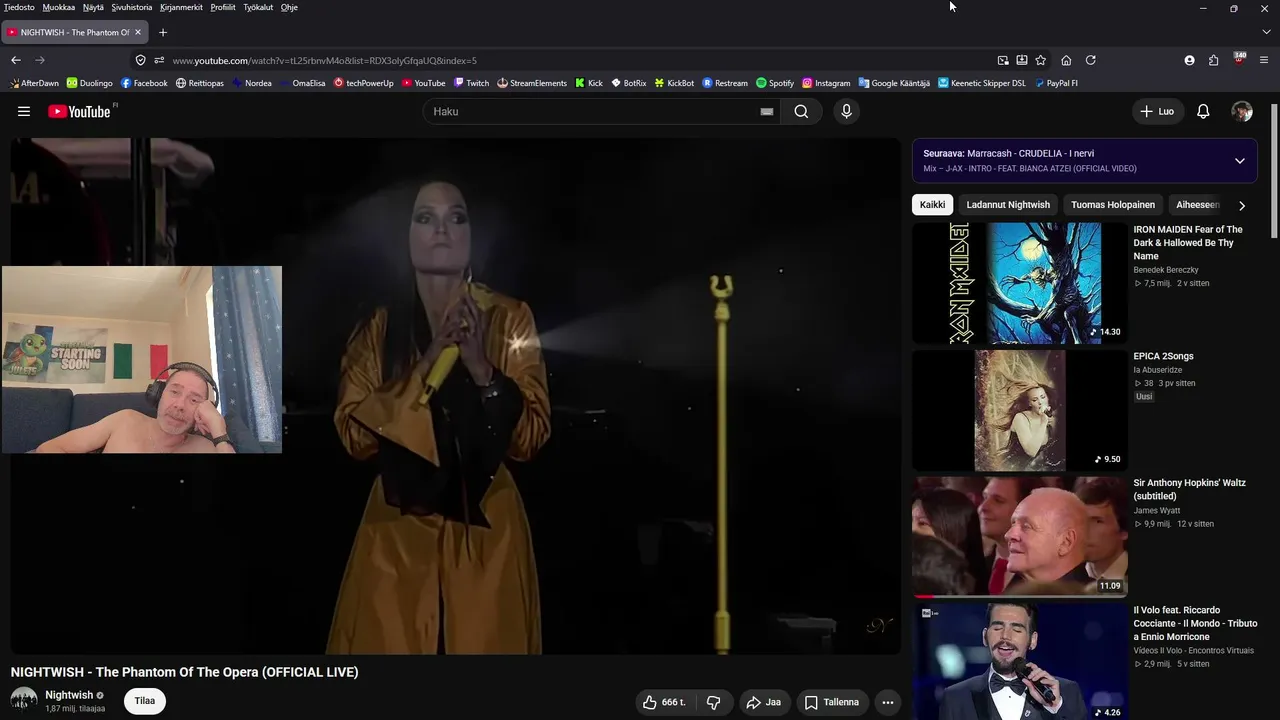The width and height of the screenshot is (1280, 720).
Task: Close the NIGHTWISH browser tab
Action: 138,32
